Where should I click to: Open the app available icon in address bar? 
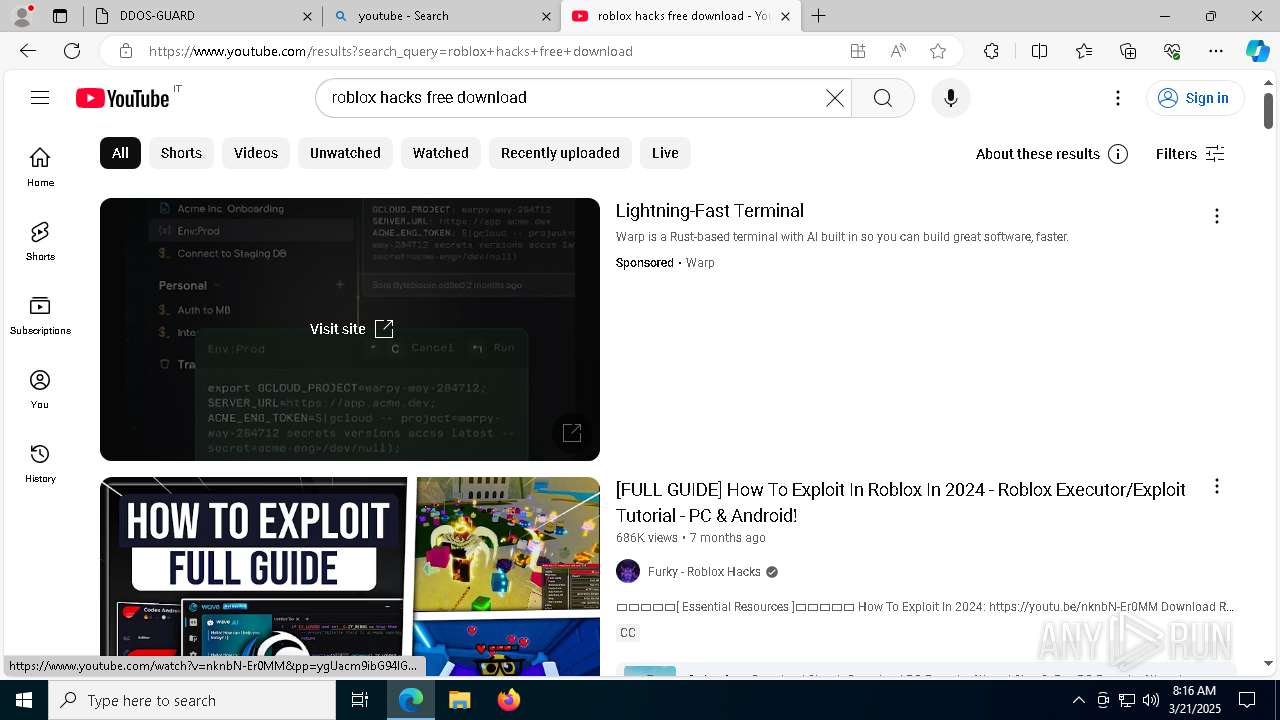858,51
